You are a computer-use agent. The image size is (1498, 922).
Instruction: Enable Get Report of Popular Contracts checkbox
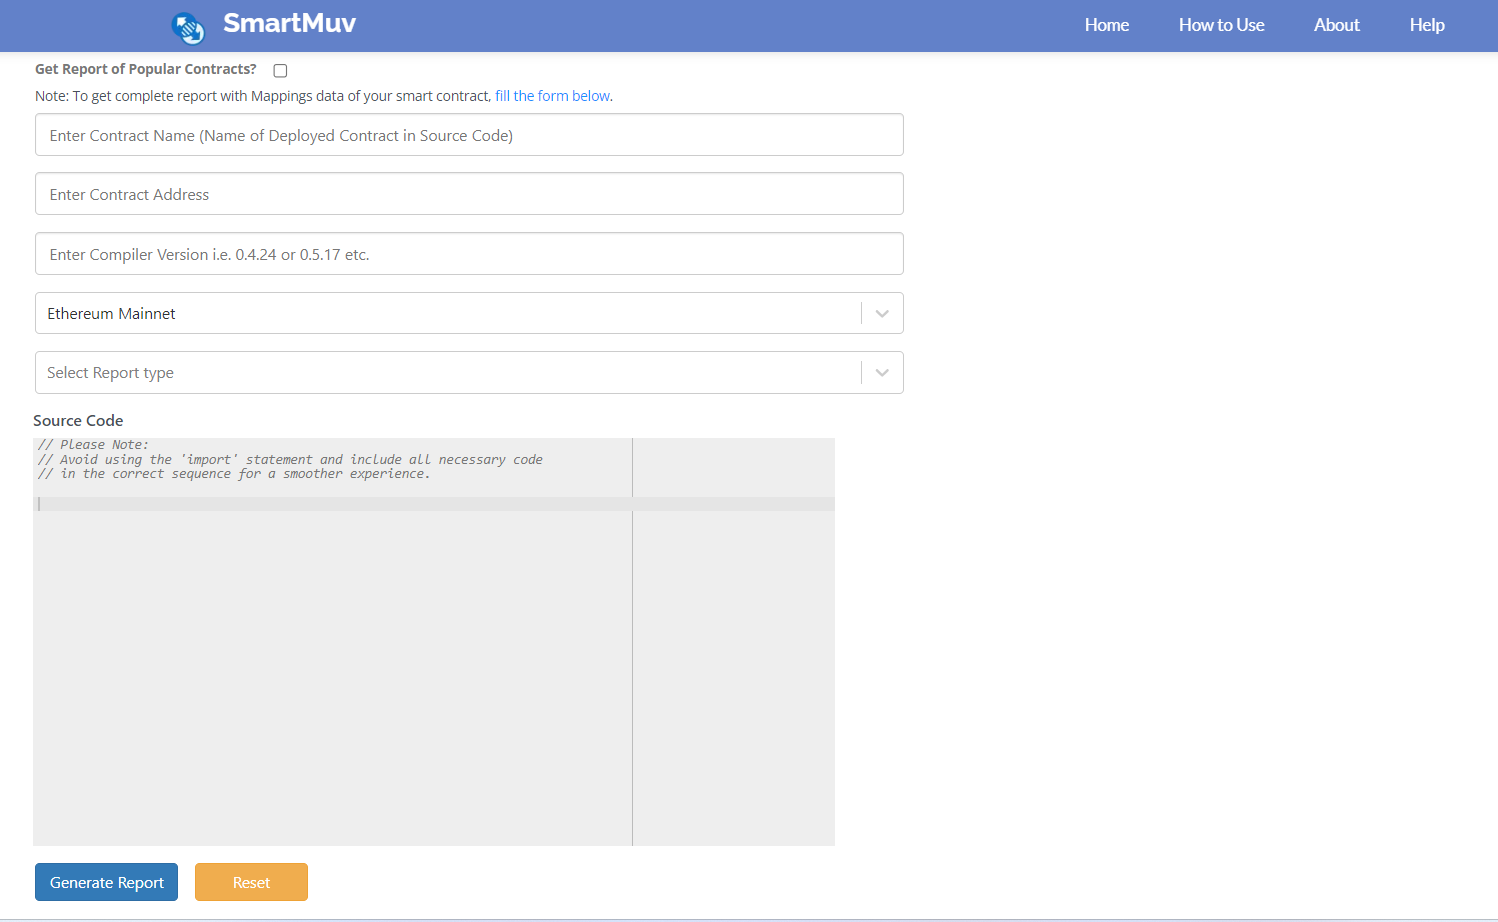280,70
